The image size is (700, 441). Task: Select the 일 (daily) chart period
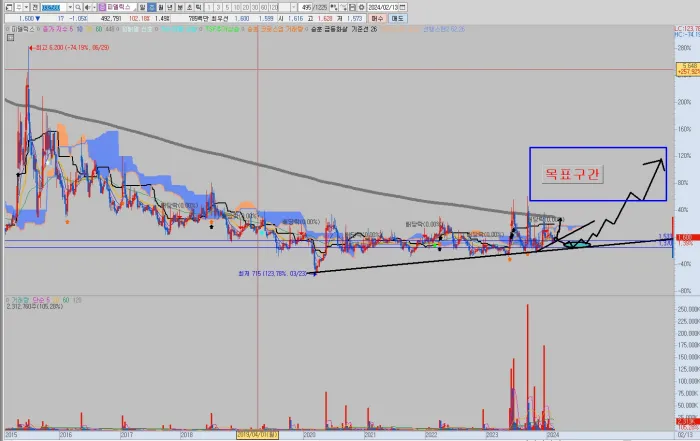click(142, 7)
